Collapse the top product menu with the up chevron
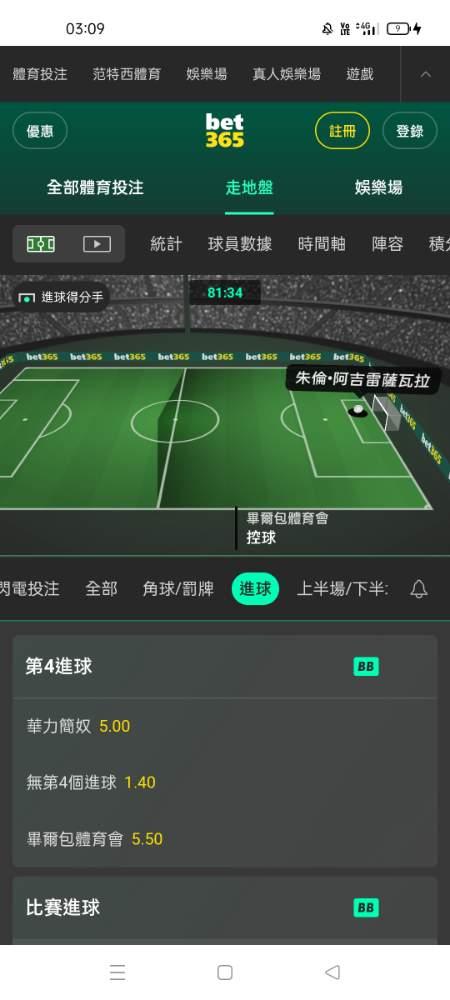The image size is (450, 1000). pos(426,74)
